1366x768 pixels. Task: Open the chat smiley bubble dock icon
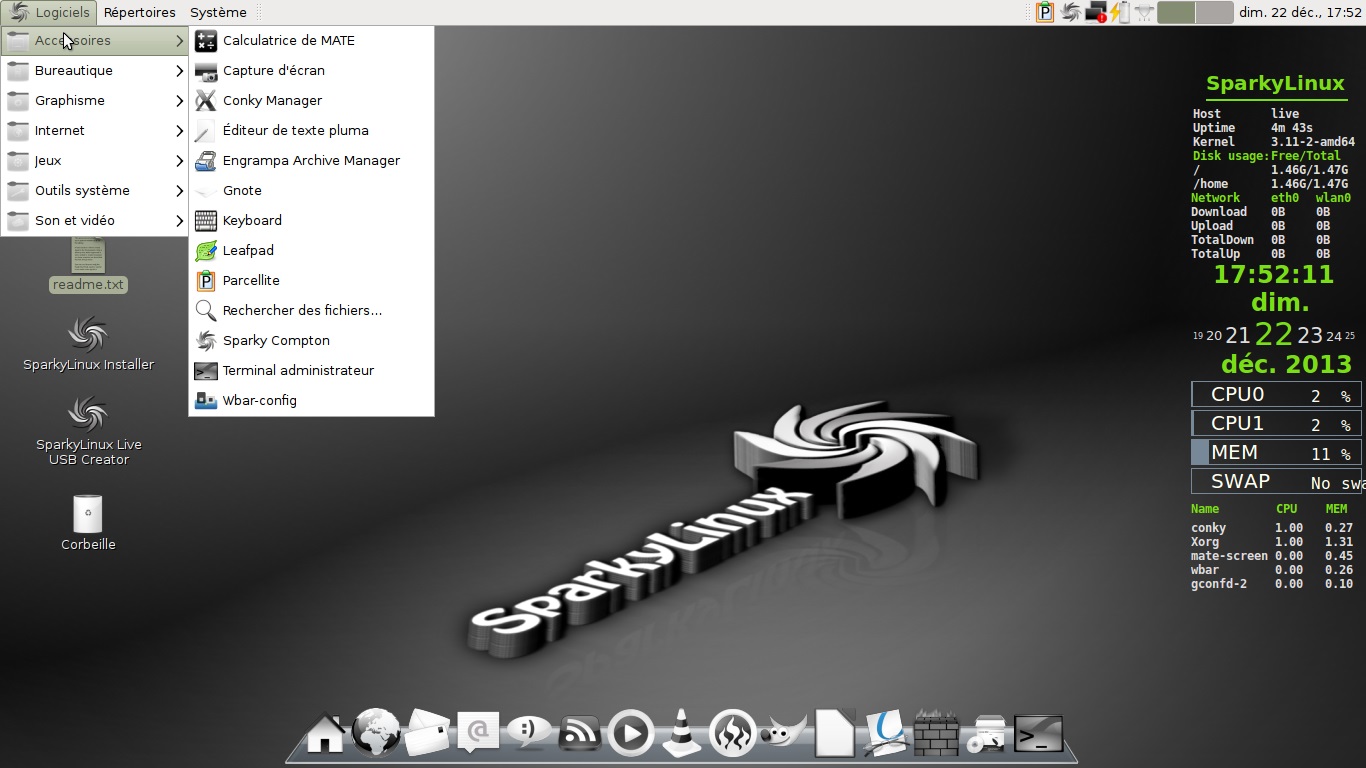point(529,733)
